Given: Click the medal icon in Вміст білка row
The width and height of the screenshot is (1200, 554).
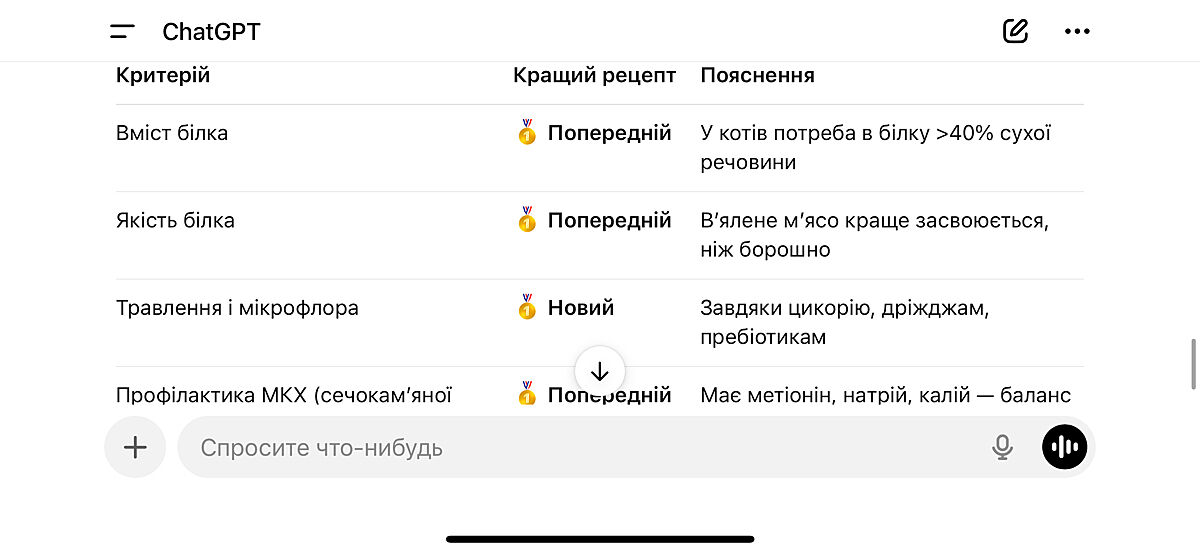Looking at the screenshot, I should pos(527,133).
